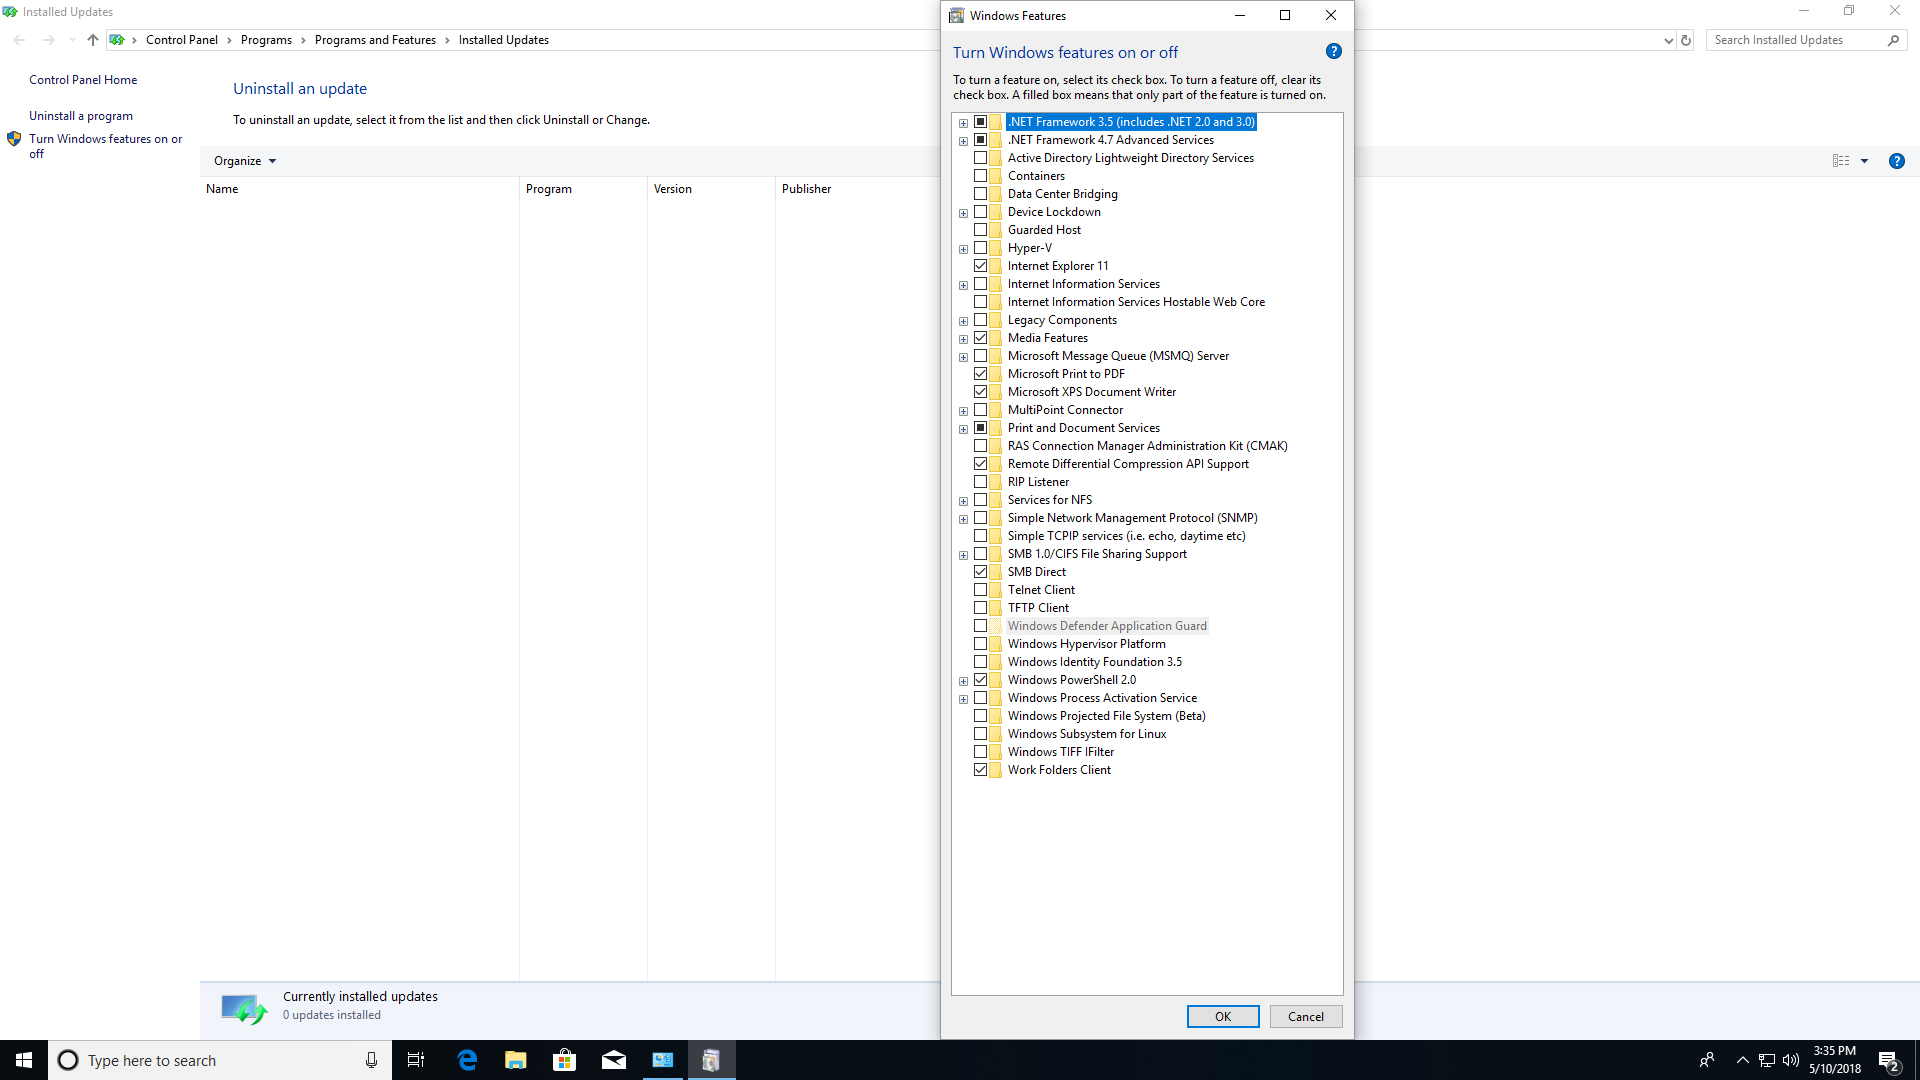
Task: Click the Start button
Action: pyautogui.click(x=24, y=1060)
